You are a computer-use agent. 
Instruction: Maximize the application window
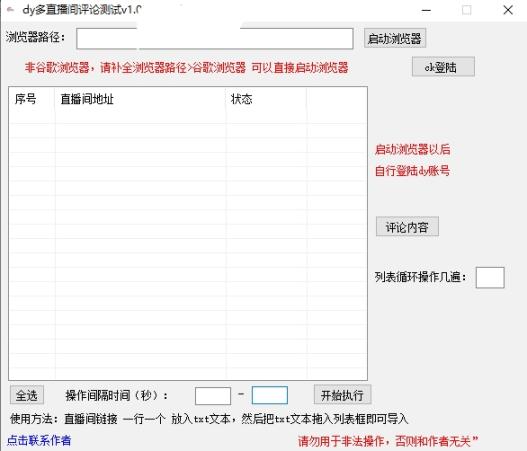click(467, 10)
